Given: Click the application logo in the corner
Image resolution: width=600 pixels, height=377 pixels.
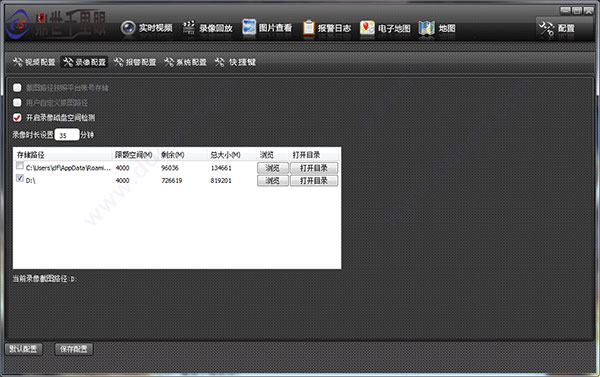Looking at the screenshot, I should pos(18,24).
